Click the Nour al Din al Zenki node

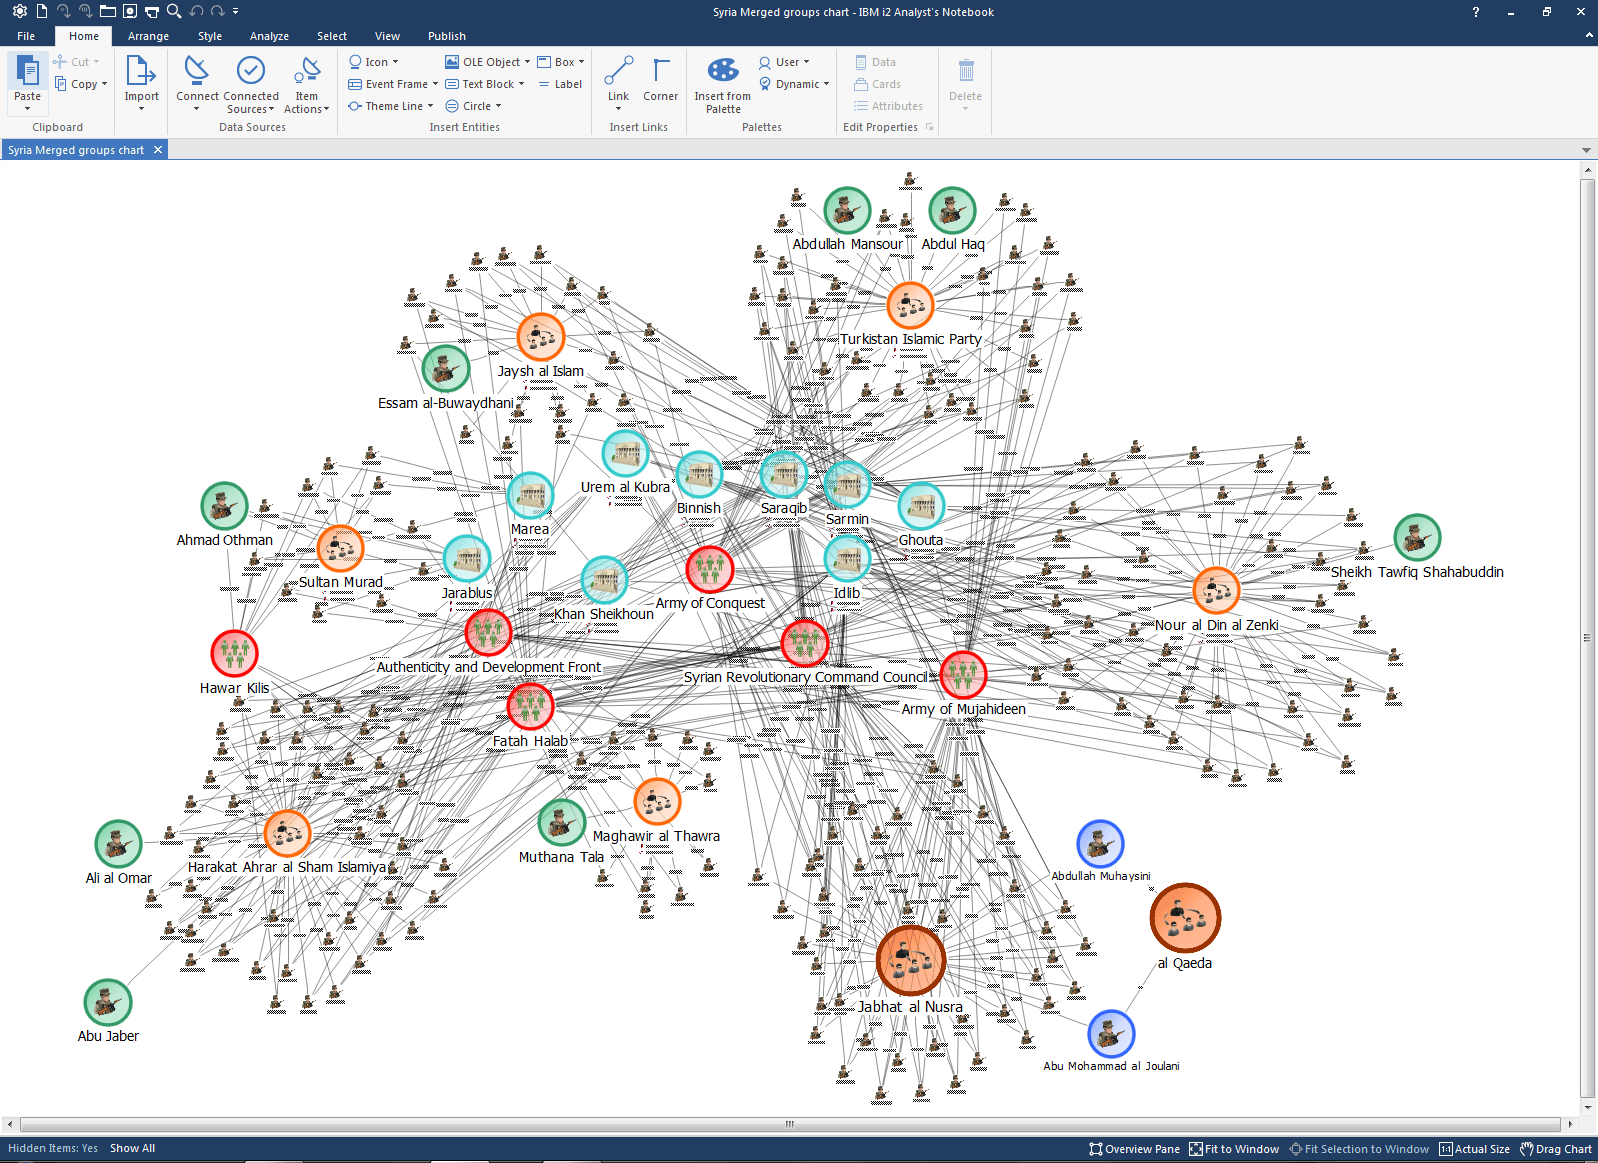[1216, 590]
